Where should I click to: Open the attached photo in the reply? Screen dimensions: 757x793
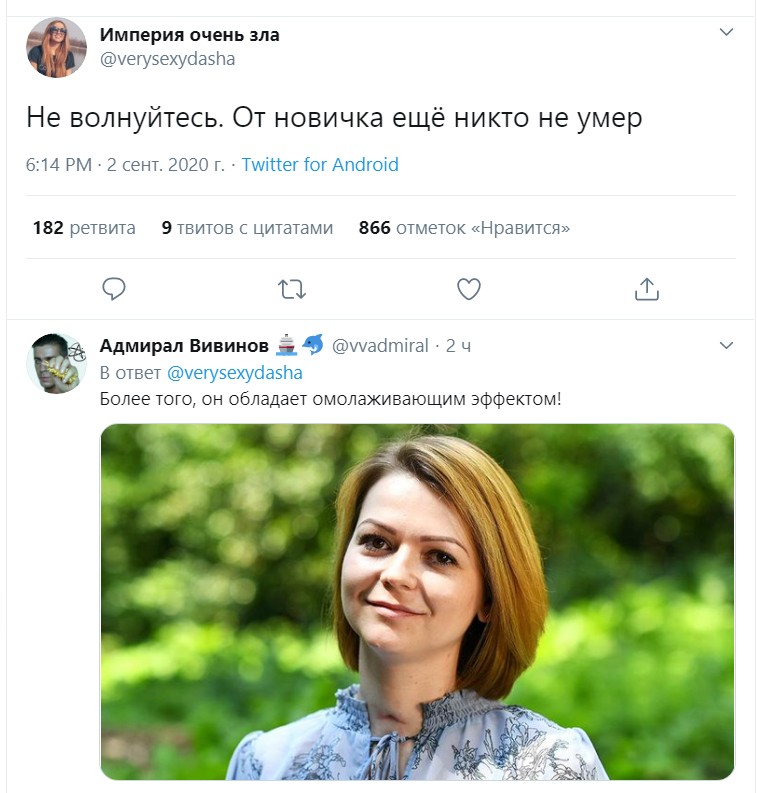418,602
